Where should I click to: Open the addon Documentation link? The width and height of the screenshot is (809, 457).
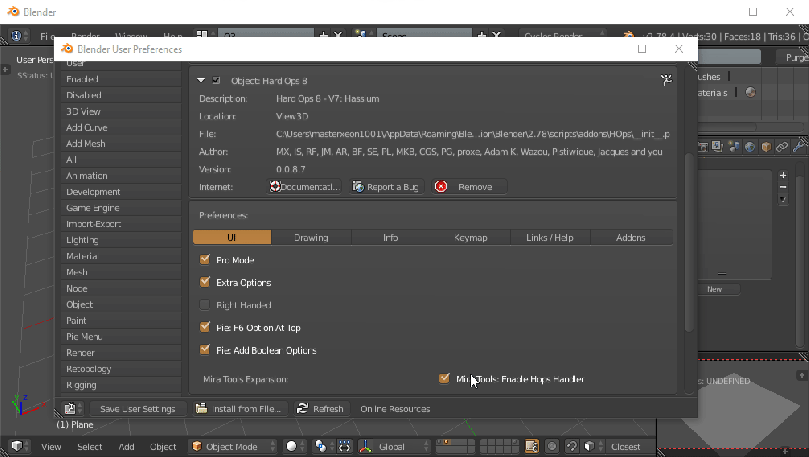[x=305, y=187]
